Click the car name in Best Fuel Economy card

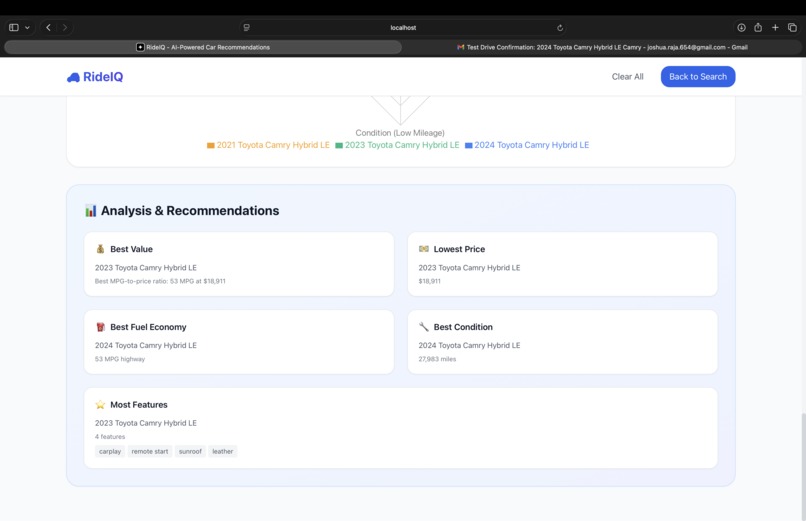coord(145,345)
